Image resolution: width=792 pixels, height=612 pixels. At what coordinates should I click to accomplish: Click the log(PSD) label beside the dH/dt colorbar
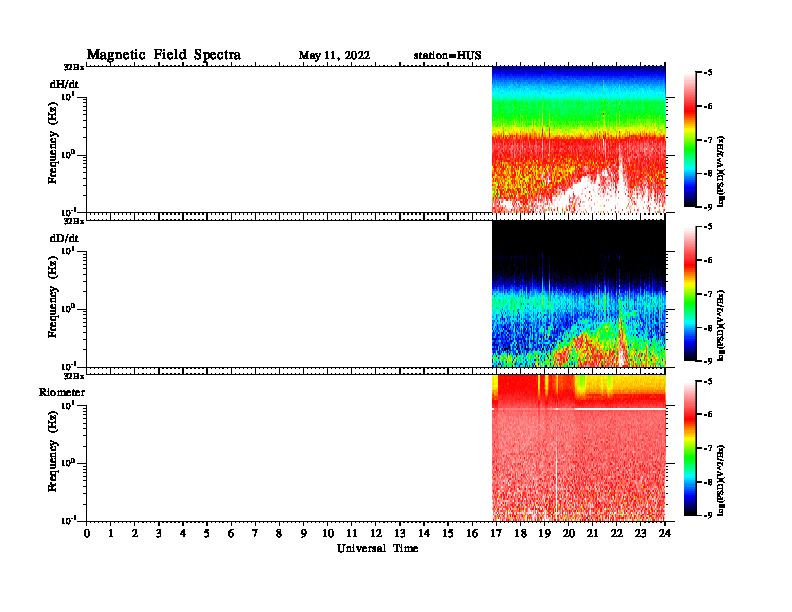(721, 172)
